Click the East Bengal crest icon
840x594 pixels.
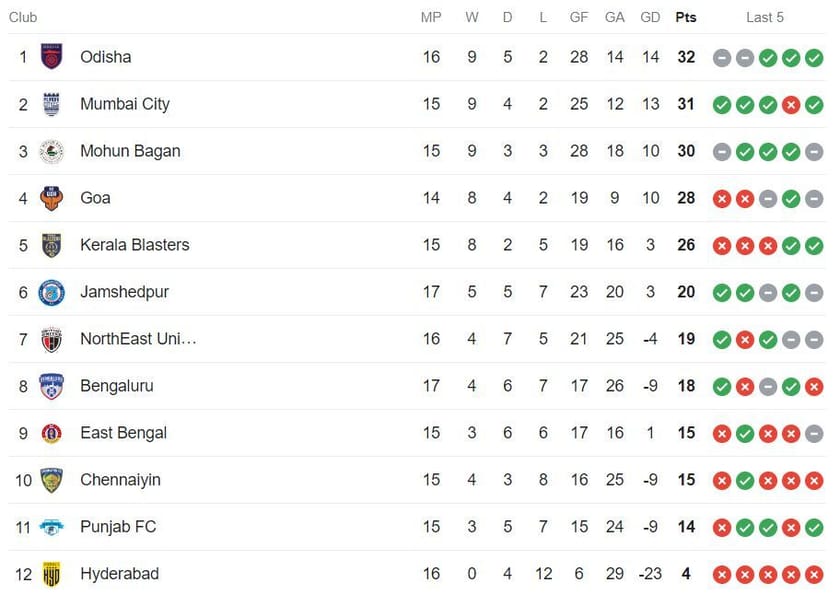point(51,433)
